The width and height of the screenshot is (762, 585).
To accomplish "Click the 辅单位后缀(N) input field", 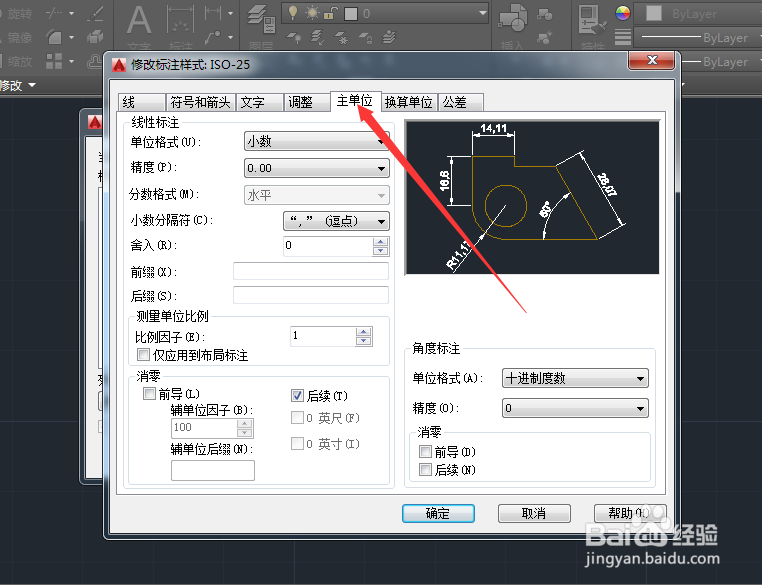I will point(213,470).
